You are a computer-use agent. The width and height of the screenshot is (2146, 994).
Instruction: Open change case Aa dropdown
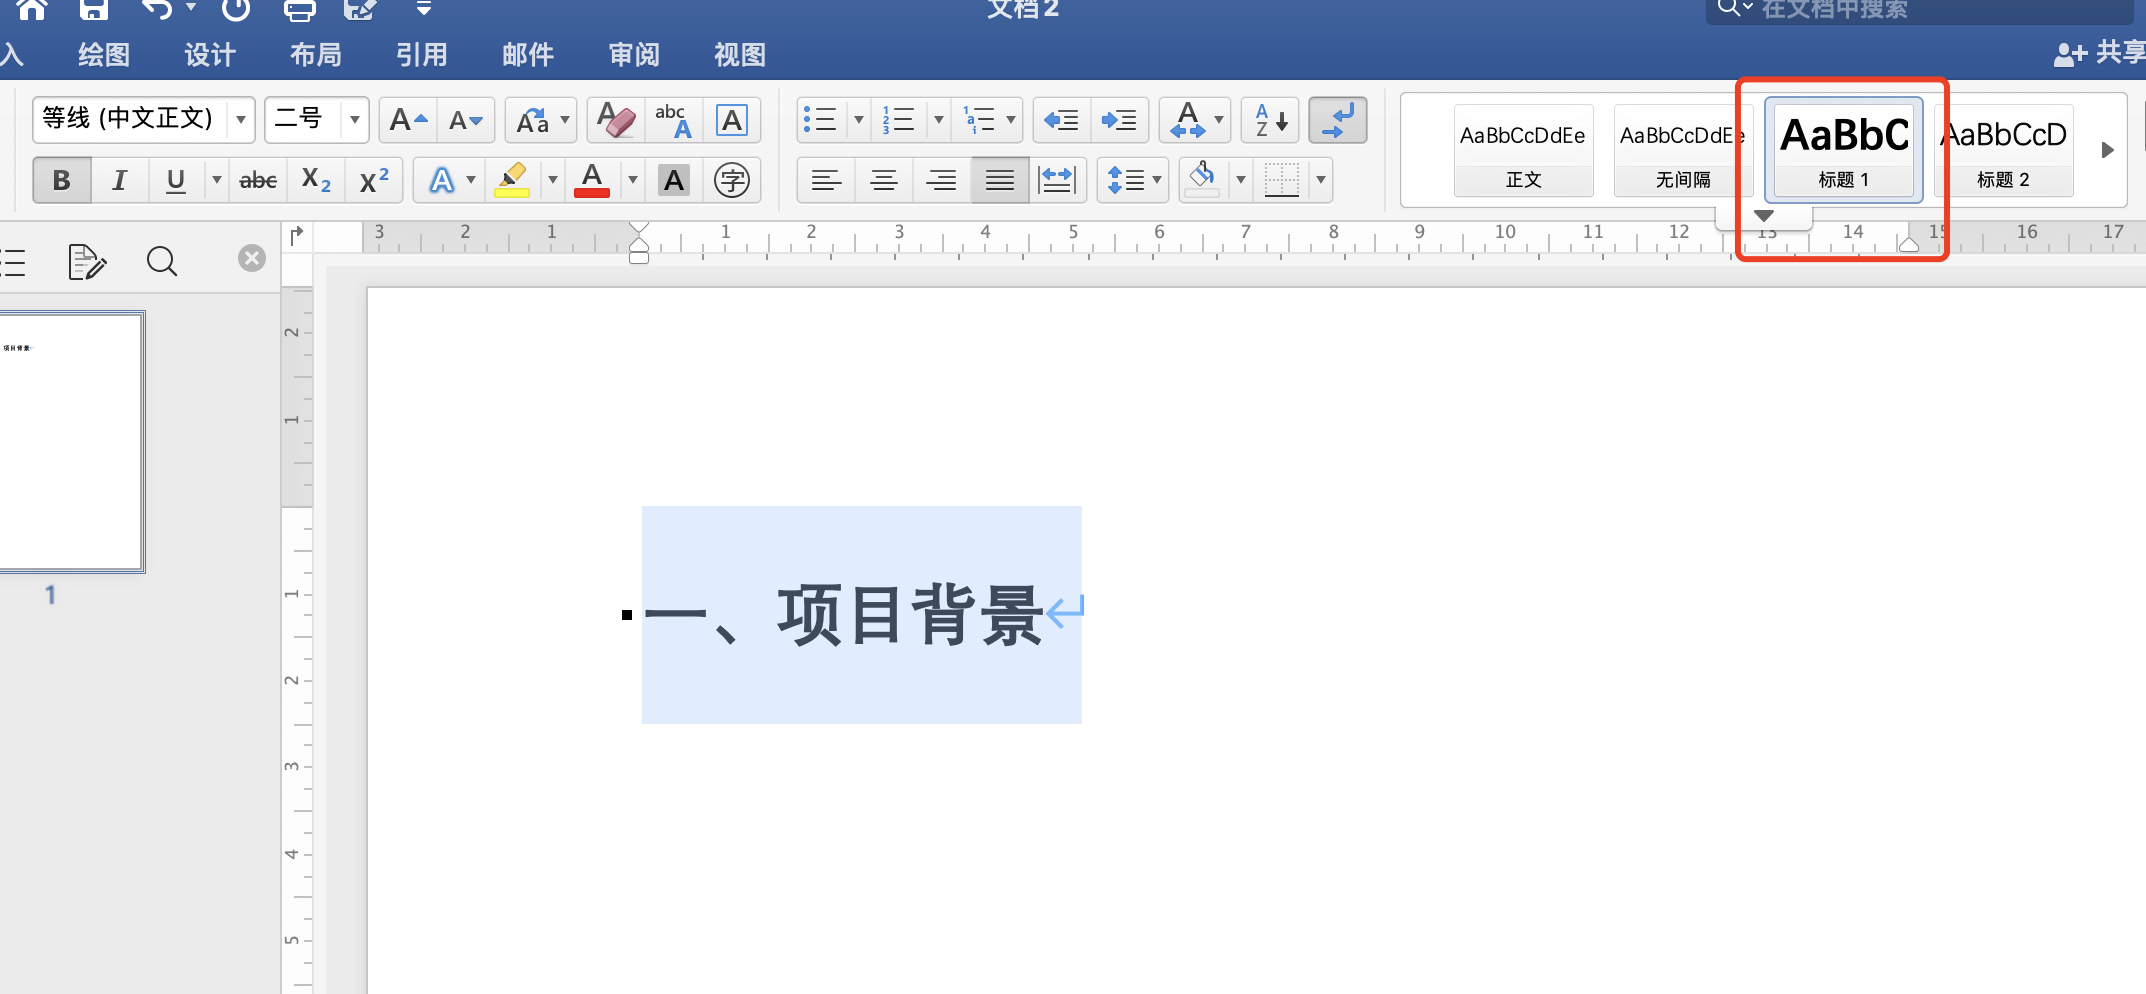click(x=541, y=121)
